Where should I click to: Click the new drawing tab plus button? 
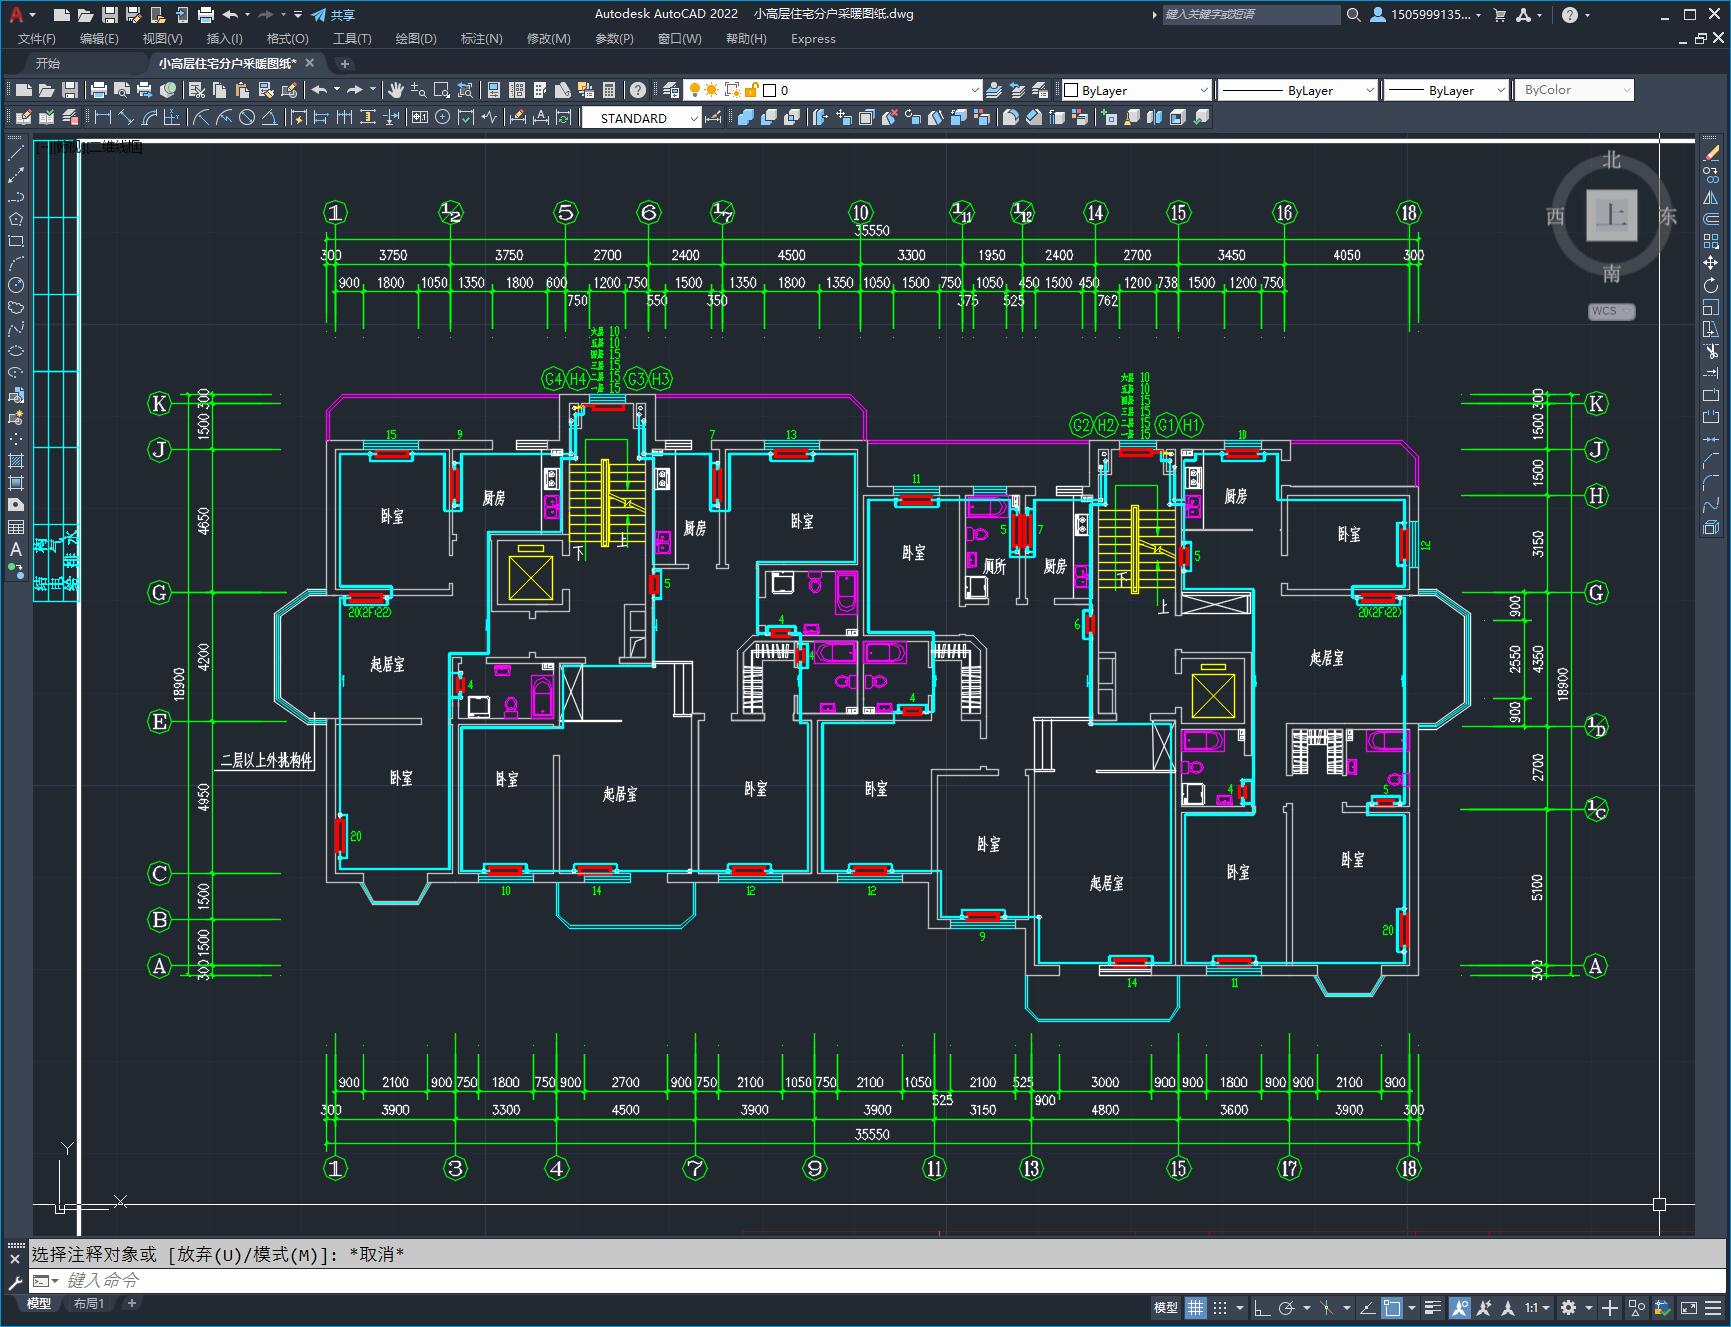pyautogui.click(x=345, y=63)
